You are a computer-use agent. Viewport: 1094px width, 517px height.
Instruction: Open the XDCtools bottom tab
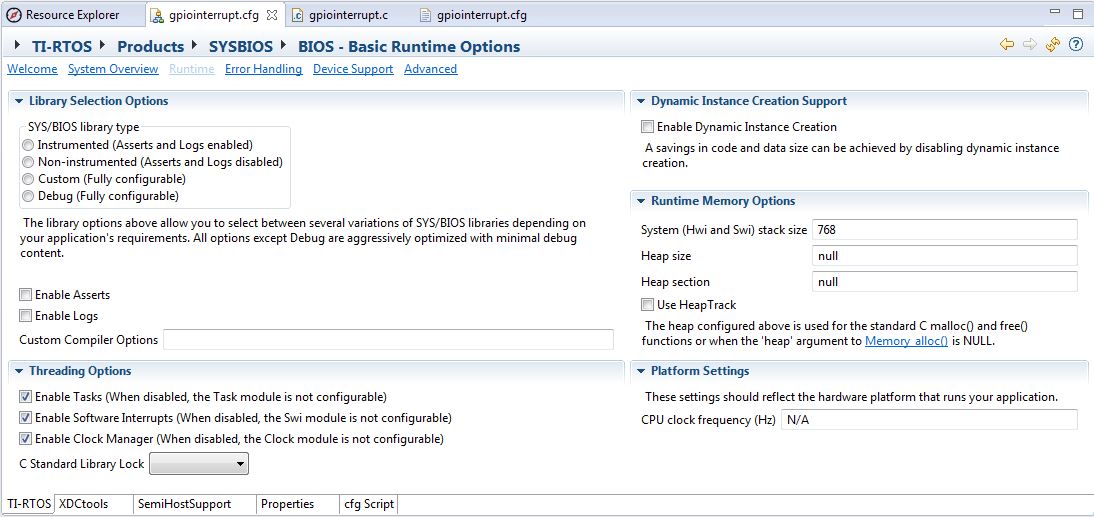tap(83, 504)
